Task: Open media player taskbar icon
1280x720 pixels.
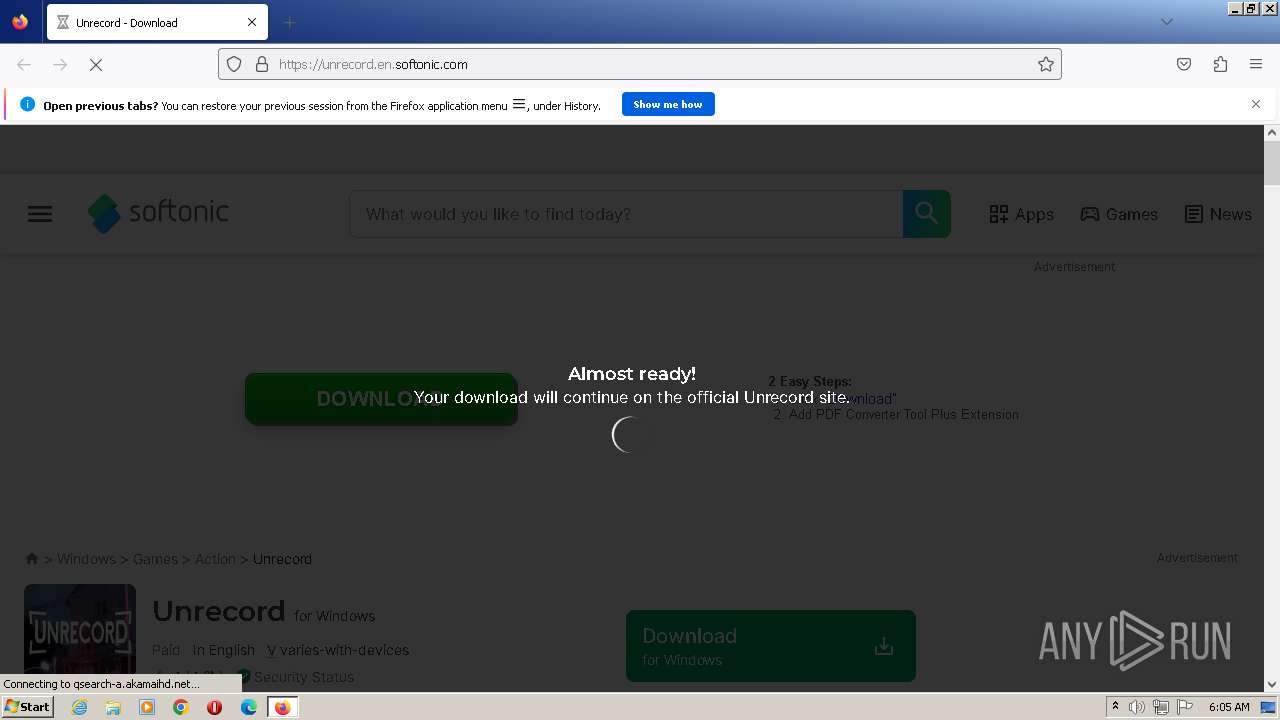Action: click(147, 707)
